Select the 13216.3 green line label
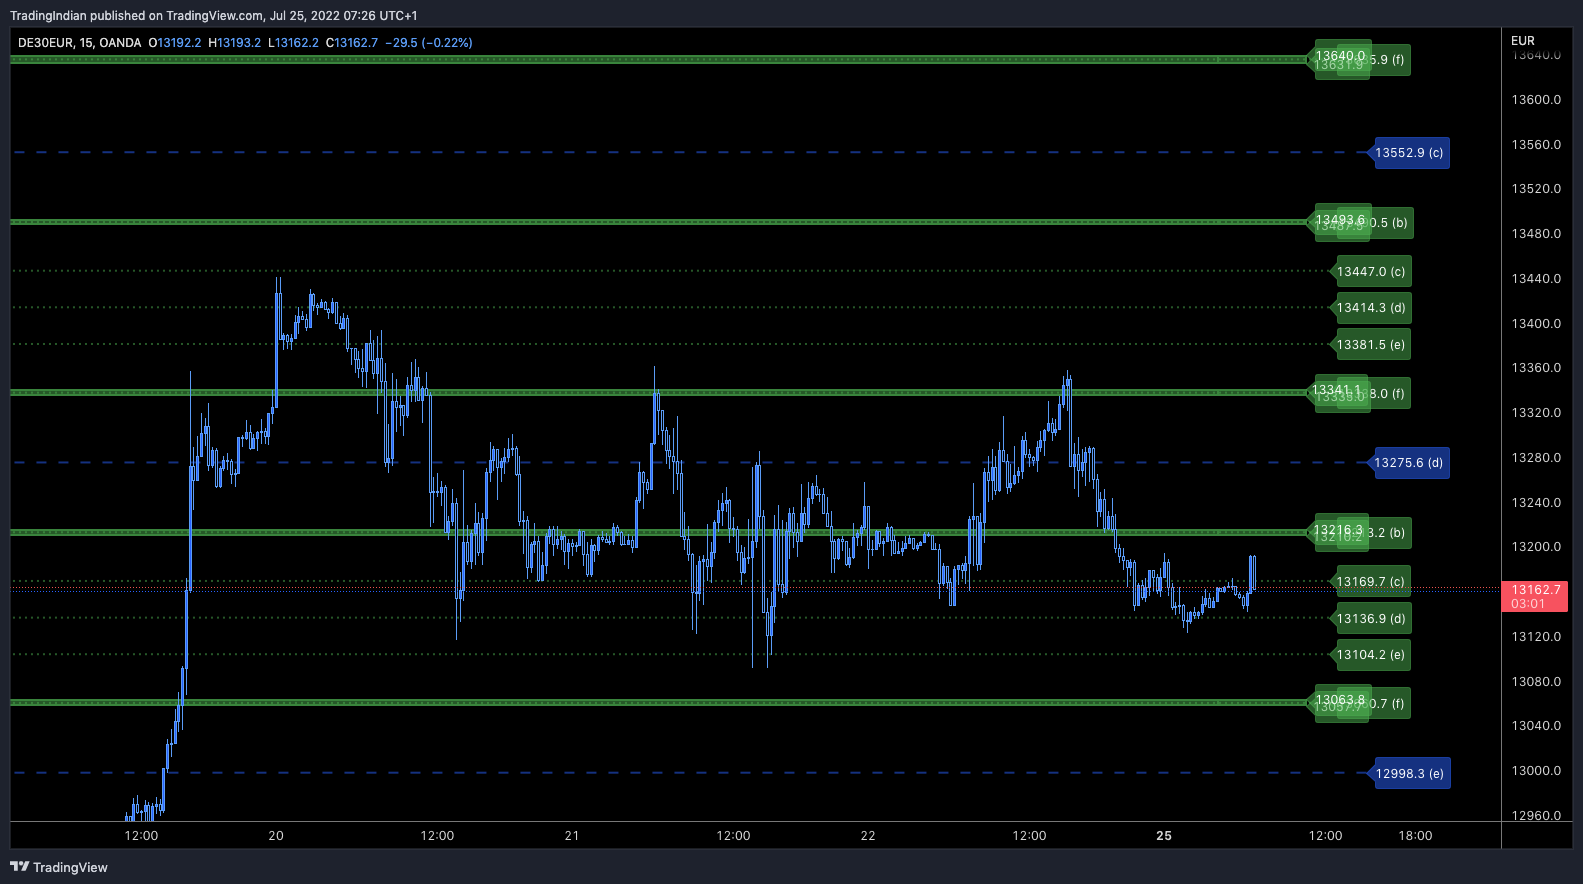 click(x=1338, y=530)
